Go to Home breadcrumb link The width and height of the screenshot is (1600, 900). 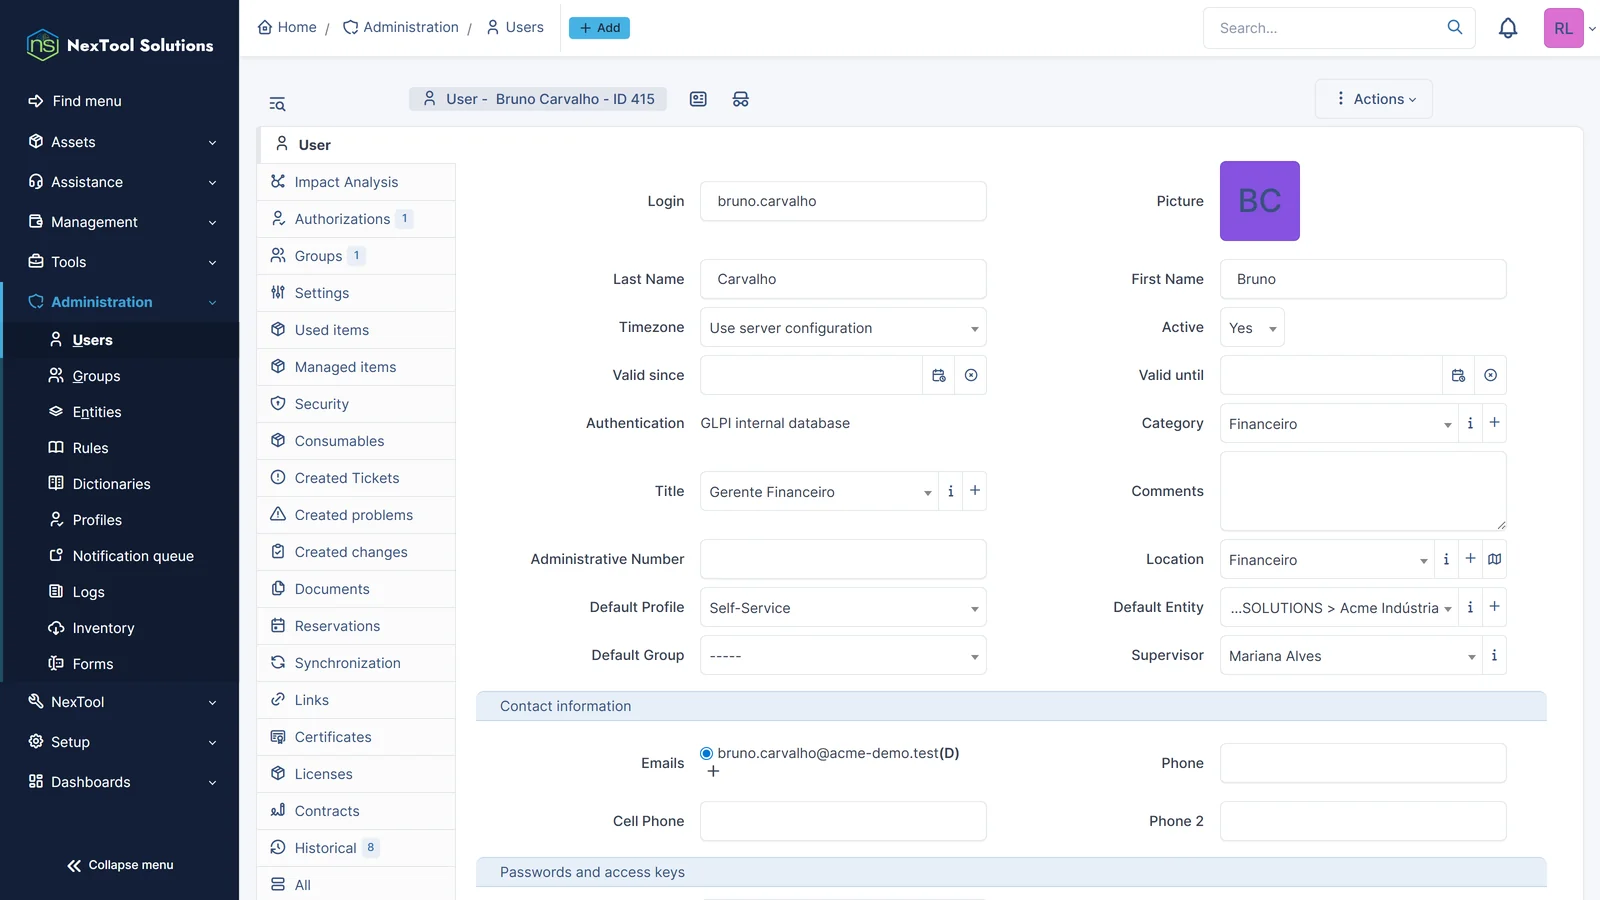coord(287,27)
